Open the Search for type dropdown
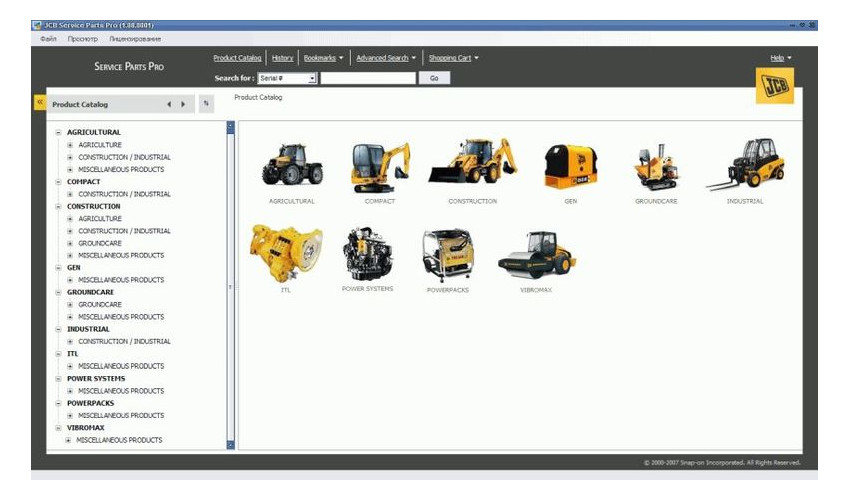The image size is (849, 500). 312,79
